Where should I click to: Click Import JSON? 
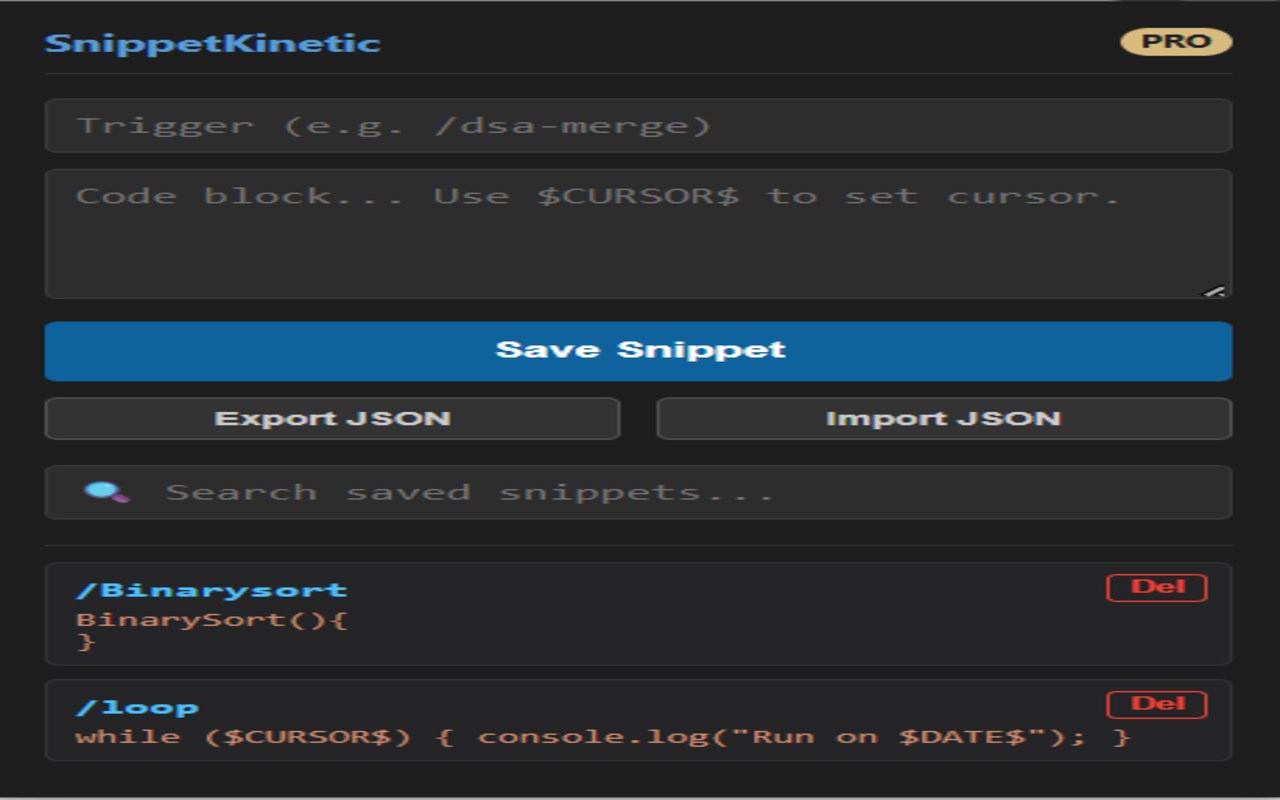pos(944,419)
